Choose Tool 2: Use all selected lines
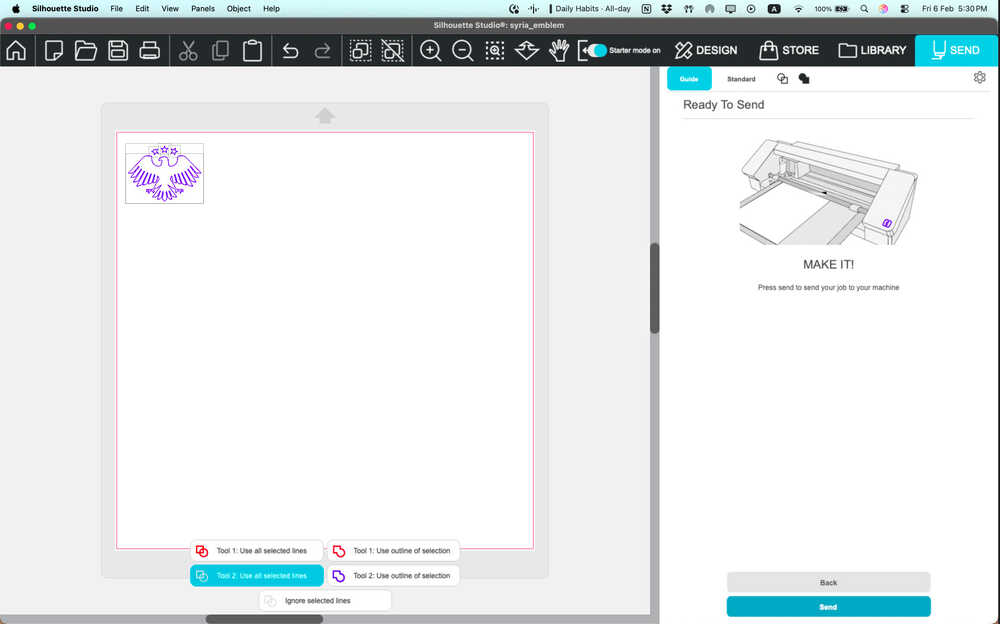 click(x=257, y=576)
